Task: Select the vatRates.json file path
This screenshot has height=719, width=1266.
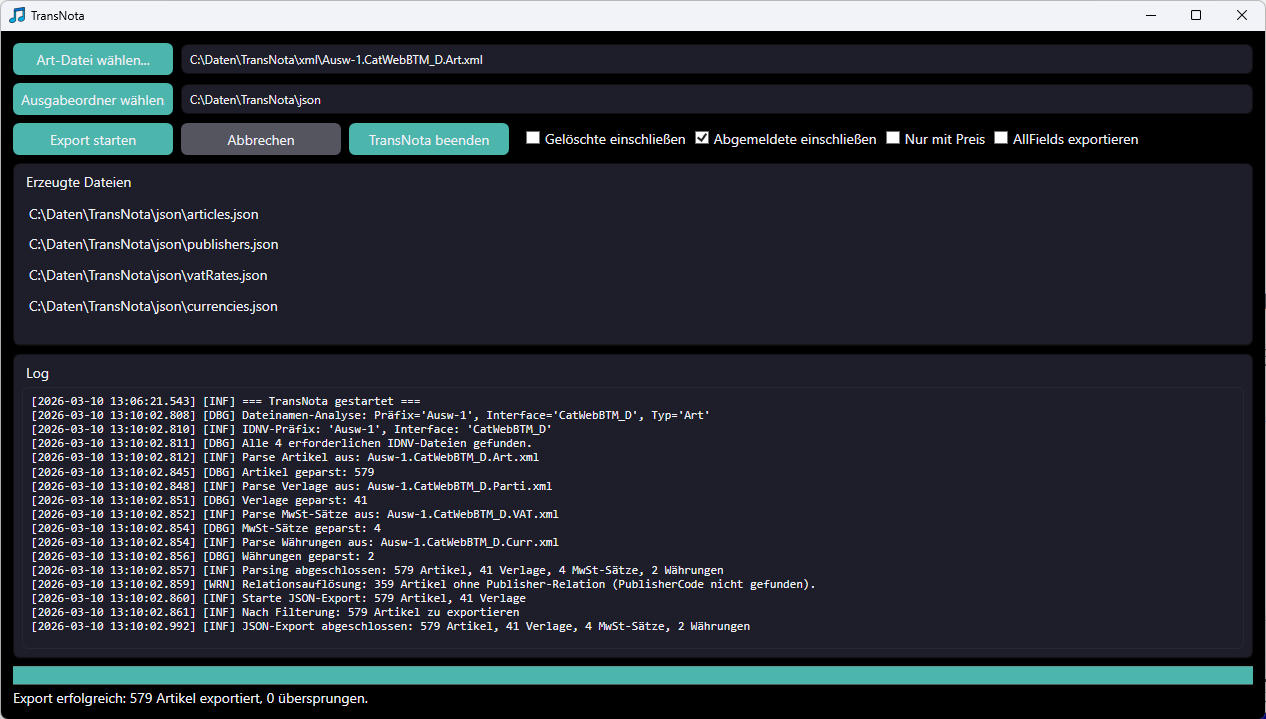Action: tap(148, 275)
